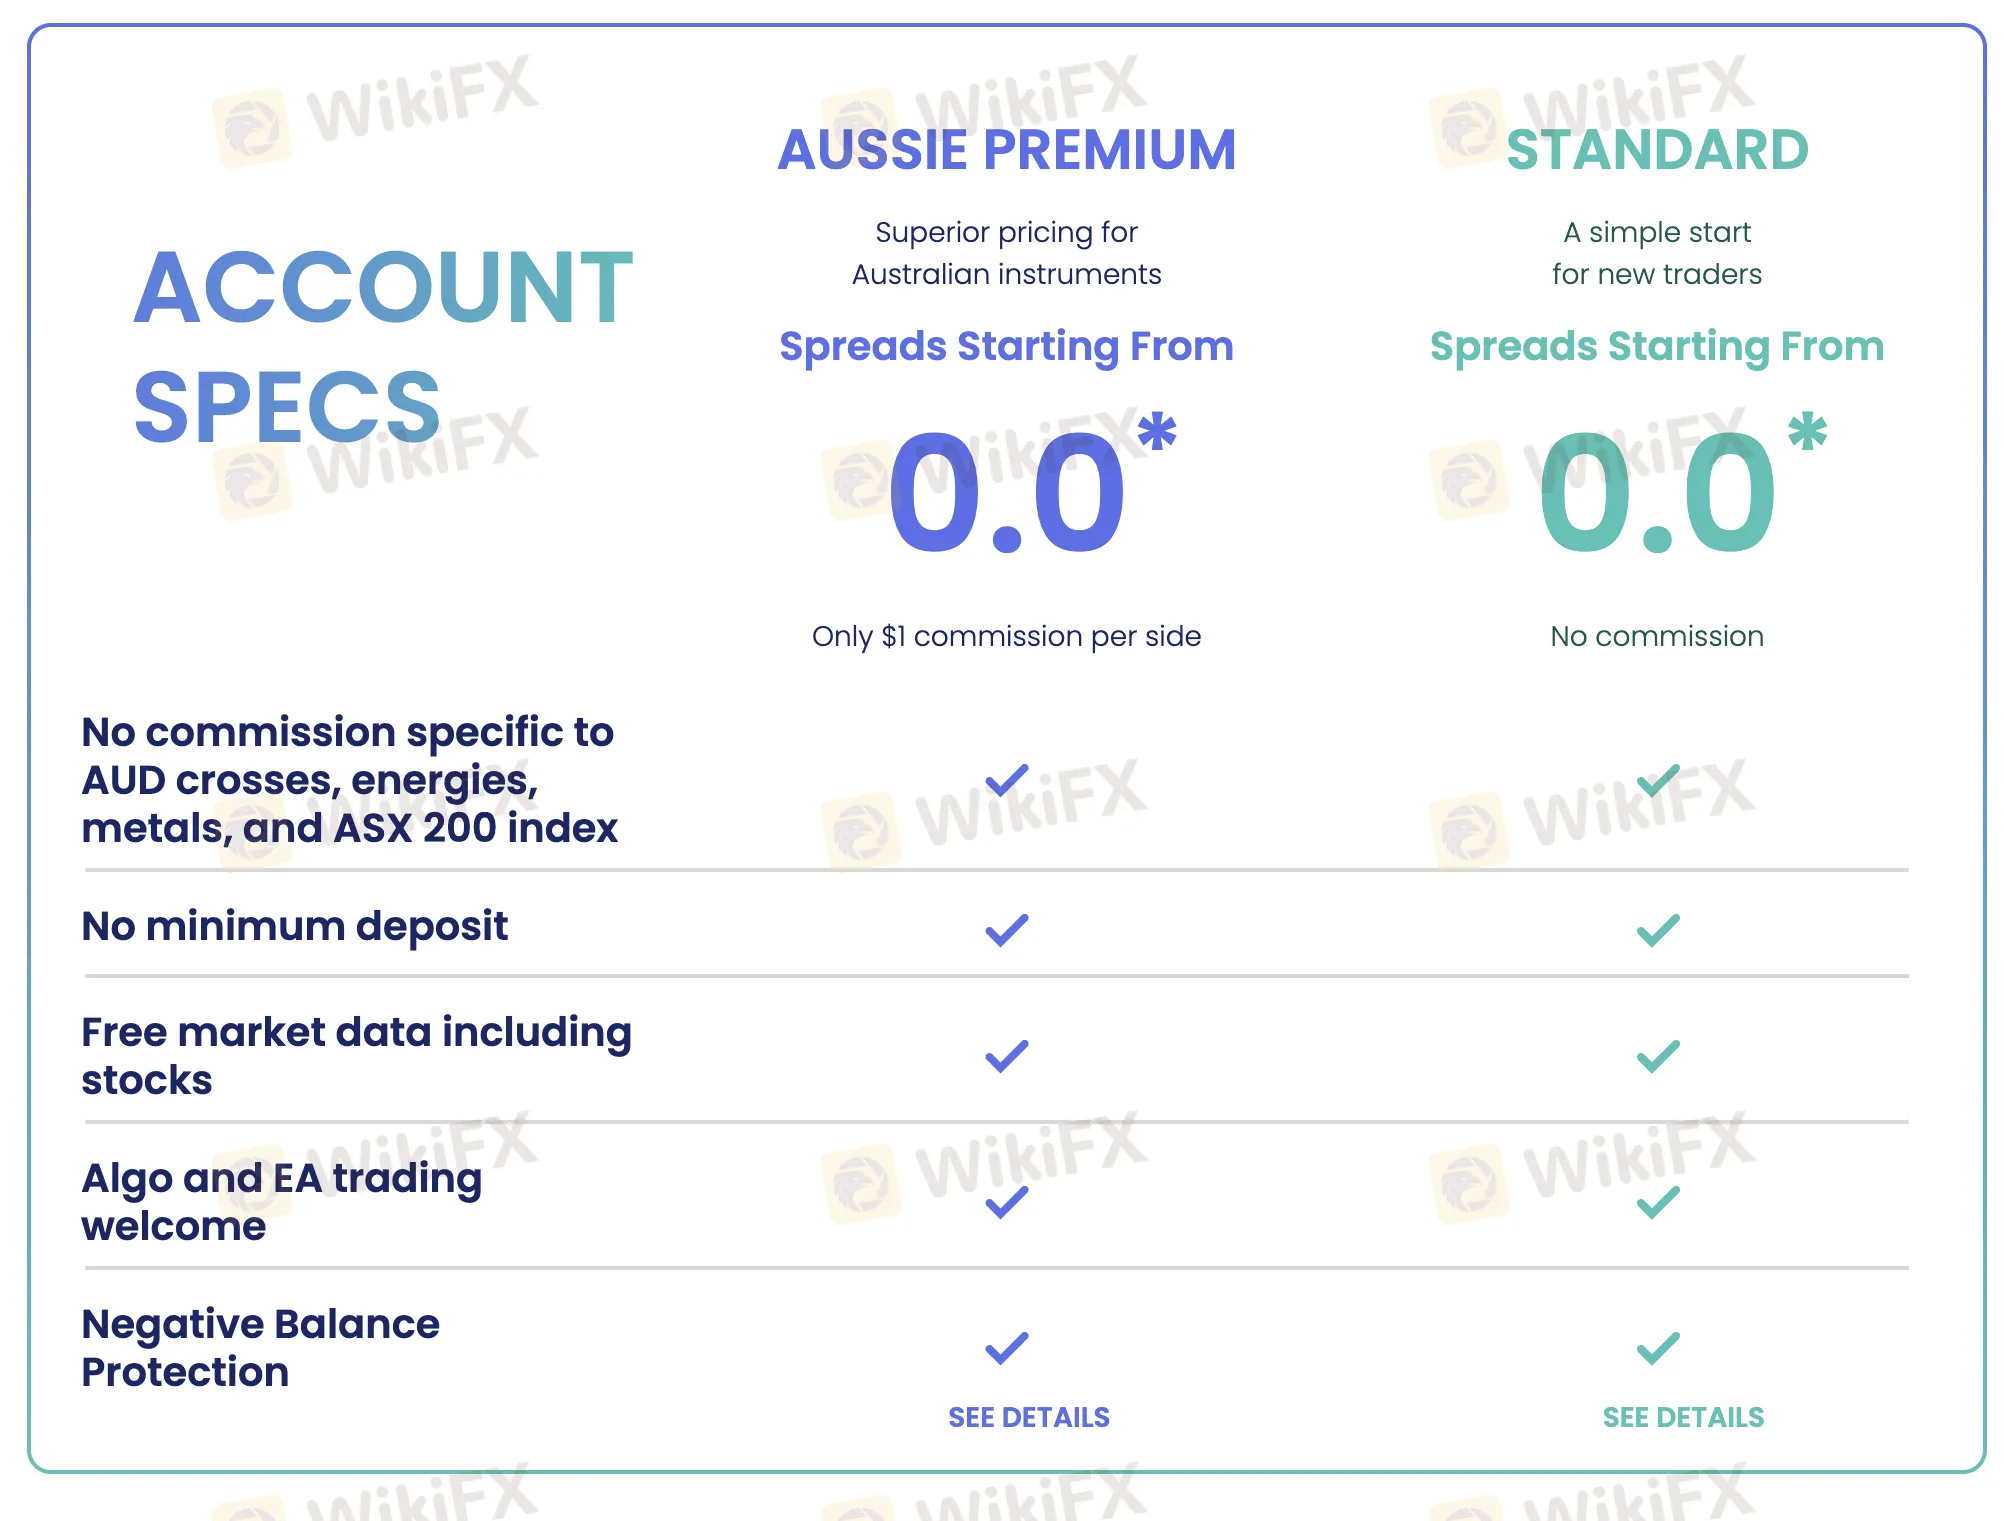Click Aussie Premium checkmark for Algo and EA trading
Viewport: 2004px width, 1521px height.
coord(1006,1201)
